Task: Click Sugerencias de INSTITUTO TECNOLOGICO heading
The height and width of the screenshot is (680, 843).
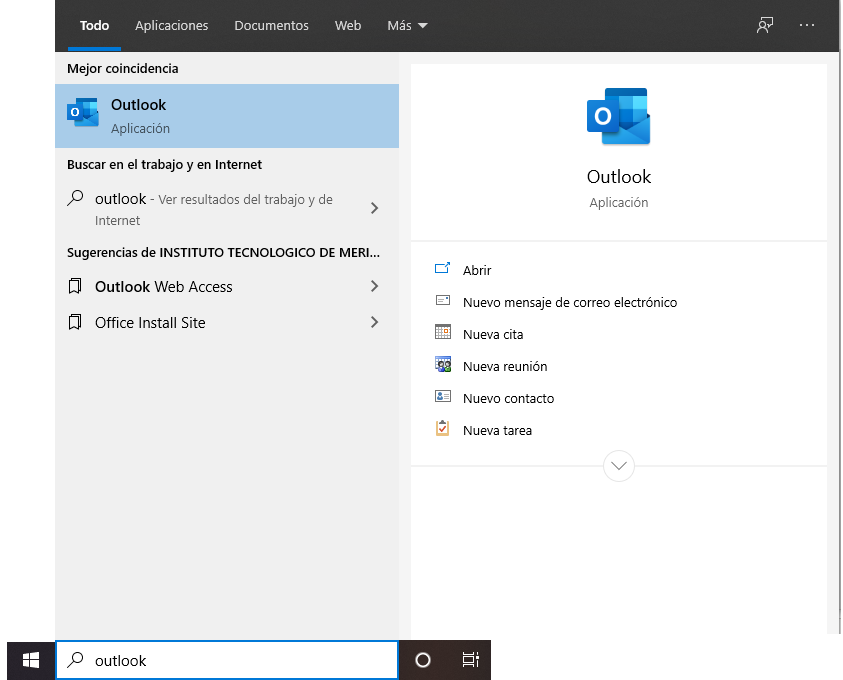Action: 224,253
